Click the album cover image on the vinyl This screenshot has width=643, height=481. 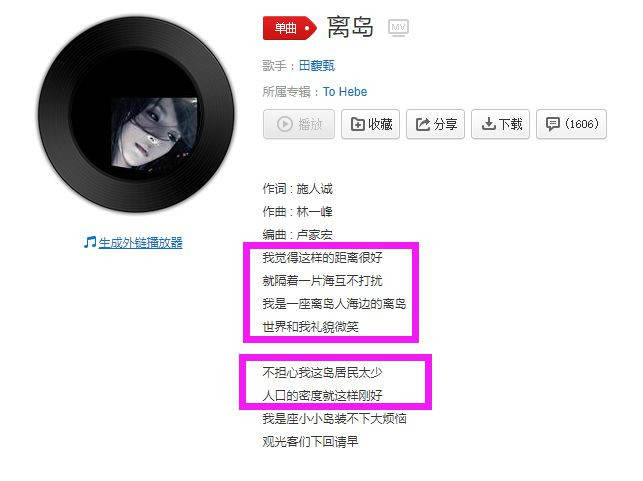point(154,132)
